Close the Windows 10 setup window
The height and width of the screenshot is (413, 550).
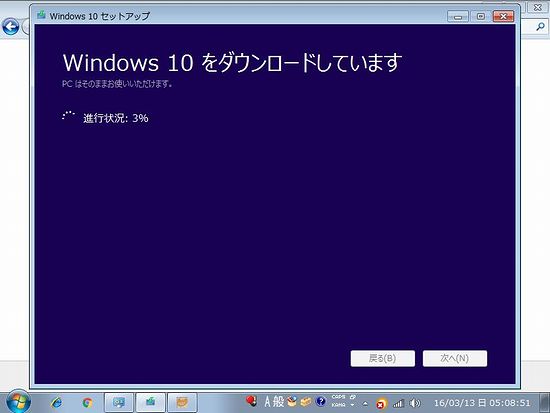coord(503,16)
